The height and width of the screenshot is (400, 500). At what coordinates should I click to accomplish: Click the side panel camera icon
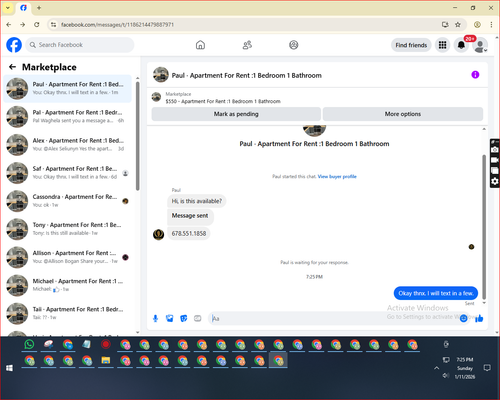pos(495,150)
